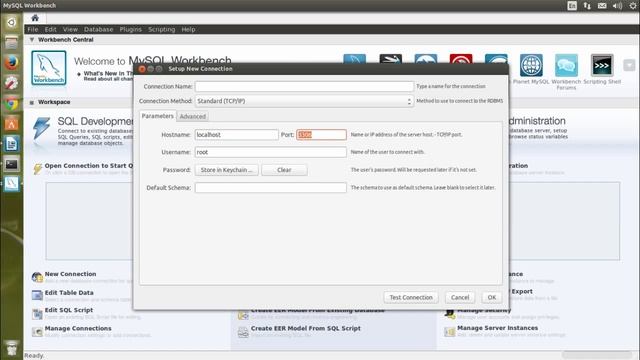Click the Manage Connections icon
This screenshot has height=360, width=640.
37,331
